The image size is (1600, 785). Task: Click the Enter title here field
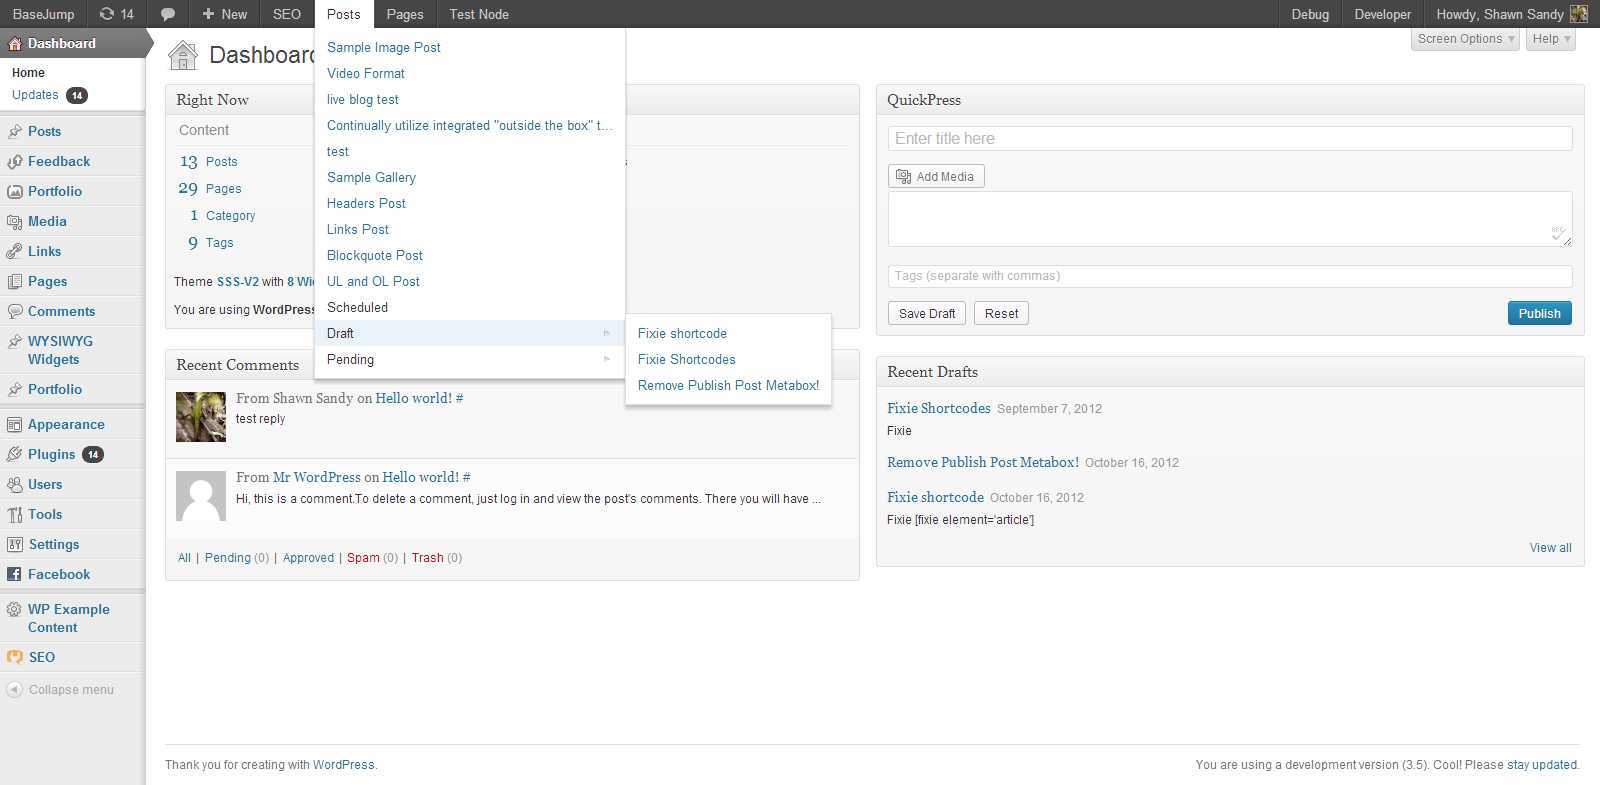[1230, 139]
